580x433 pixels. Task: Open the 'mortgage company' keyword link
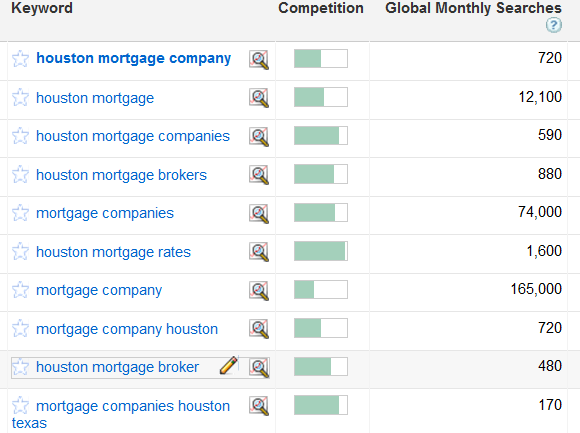[99, 291]
